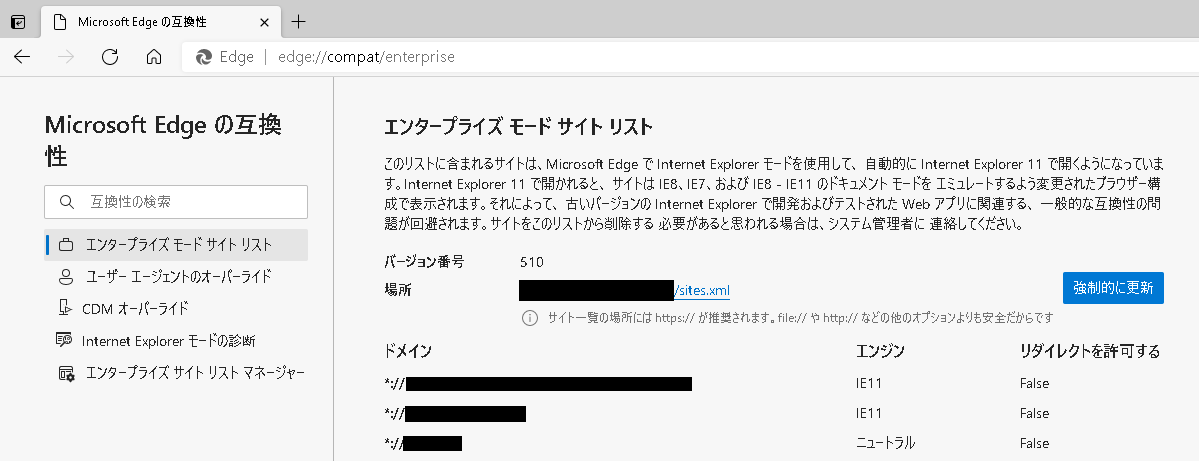Image resolution: width=1199 pixels, height=461 pixels.
Task: Click the Microsoft Edge の互換性 sidebar title
Action: pos(163,141)
